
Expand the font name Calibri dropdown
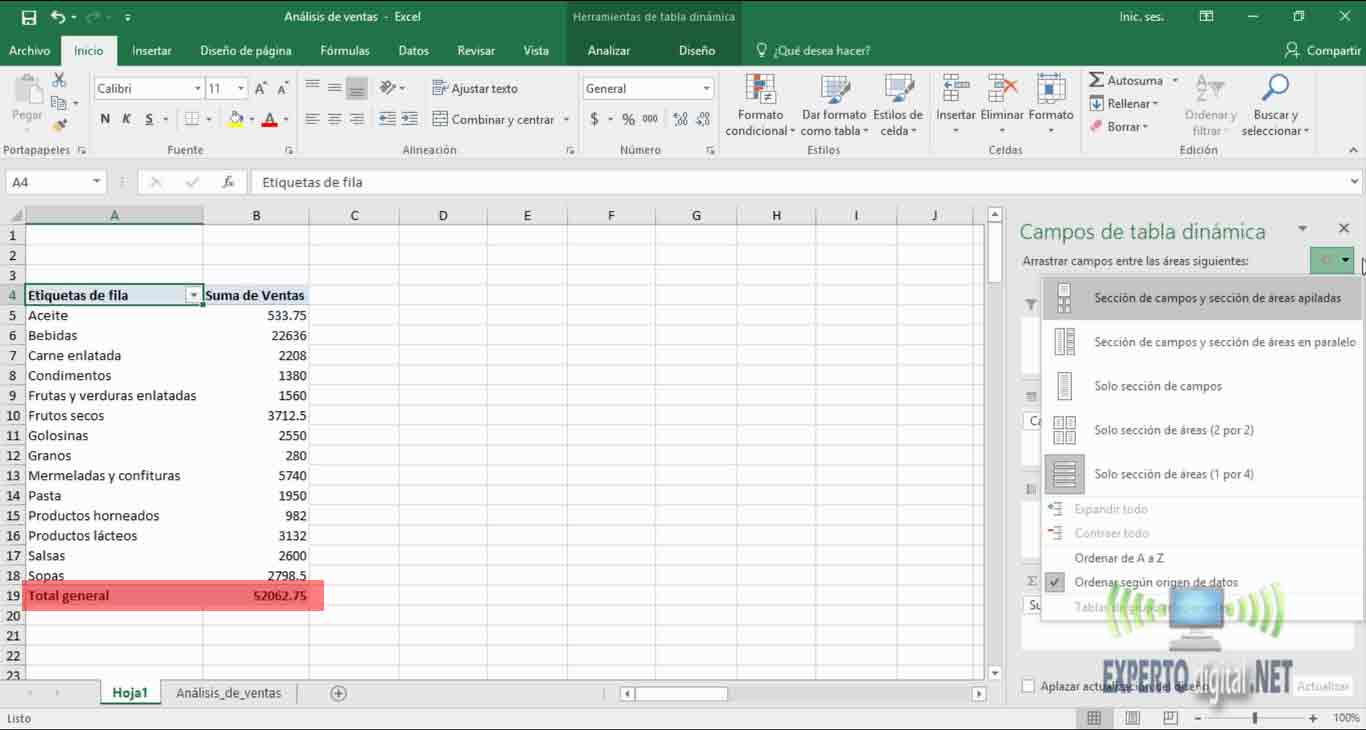coord(197,89)
